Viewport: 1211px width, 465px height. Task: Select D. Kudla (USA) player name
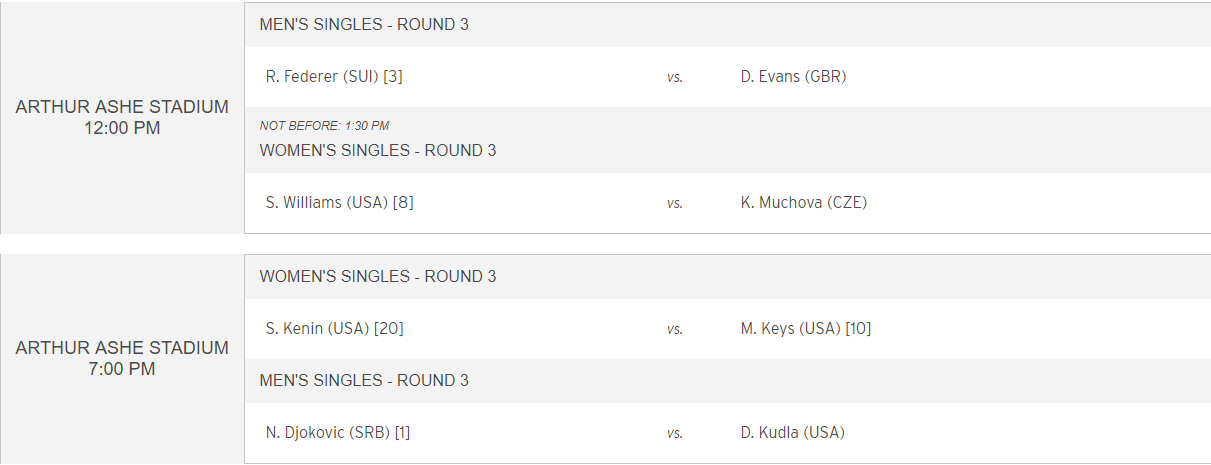click(x=793, y=432)
